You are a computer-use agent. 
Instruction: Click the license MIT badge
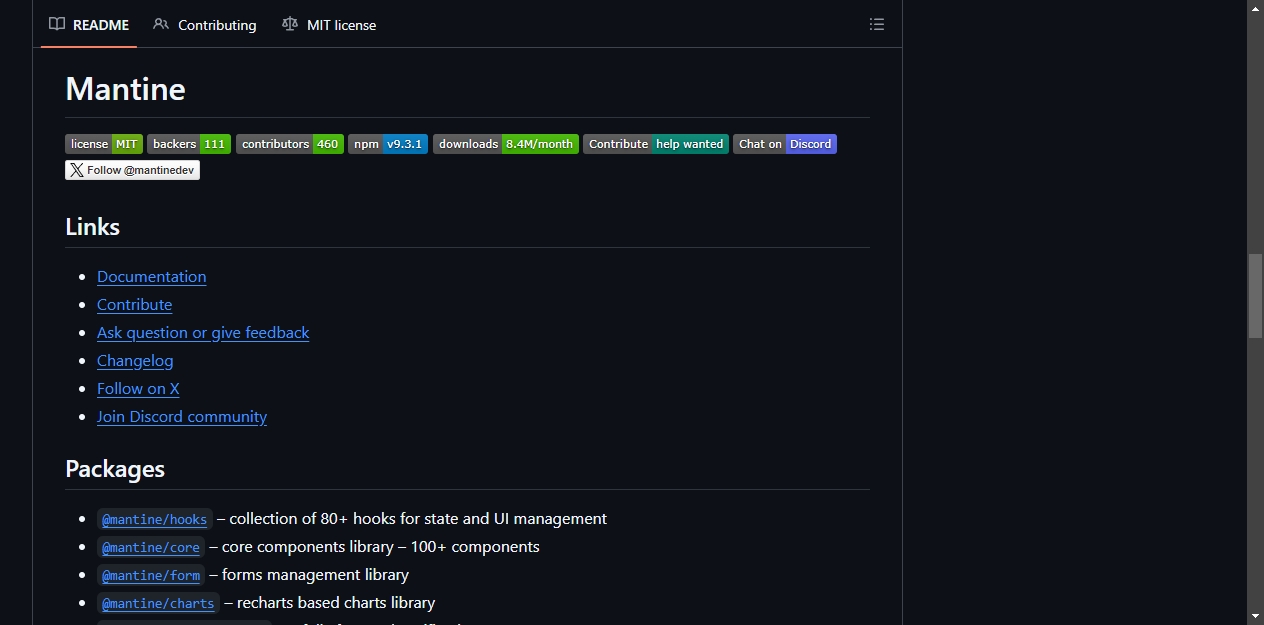(104, 144)
